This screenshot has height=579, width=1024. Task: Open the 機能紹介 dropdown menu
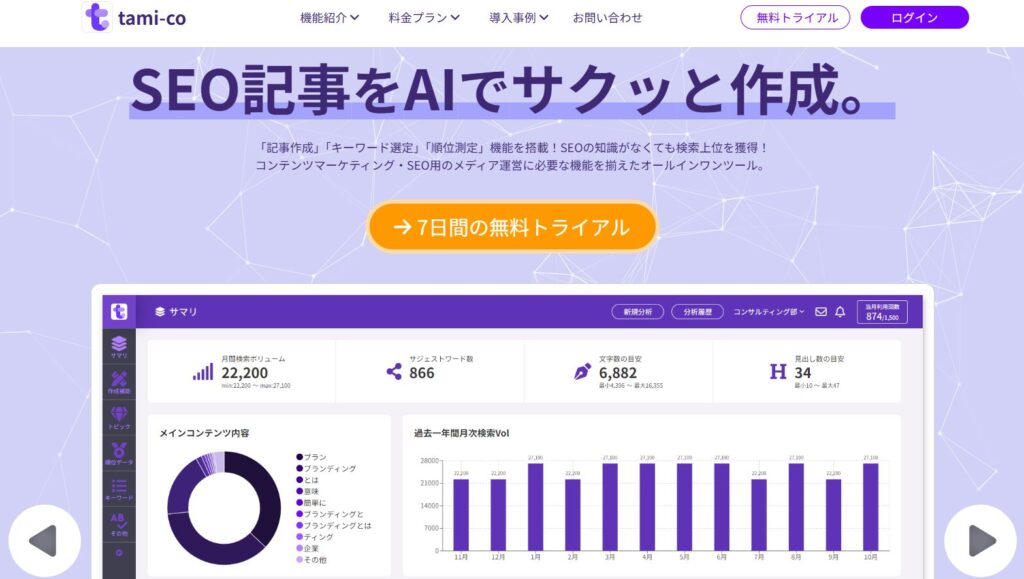pyautogui.click(x=329, y=18)
